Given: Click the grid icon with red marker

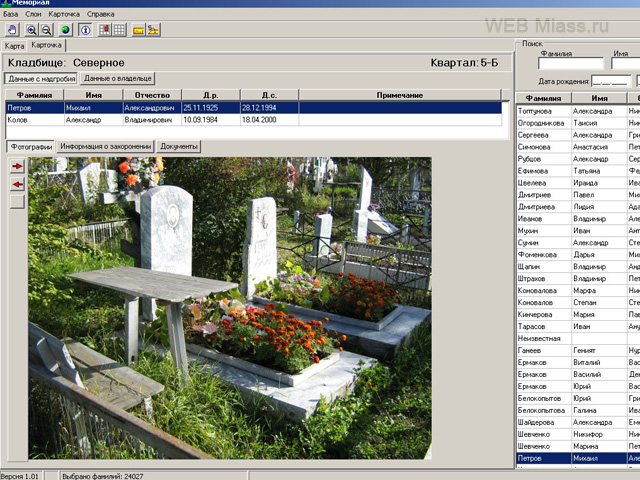Looking at the screenshot, I should pos(105,30).
